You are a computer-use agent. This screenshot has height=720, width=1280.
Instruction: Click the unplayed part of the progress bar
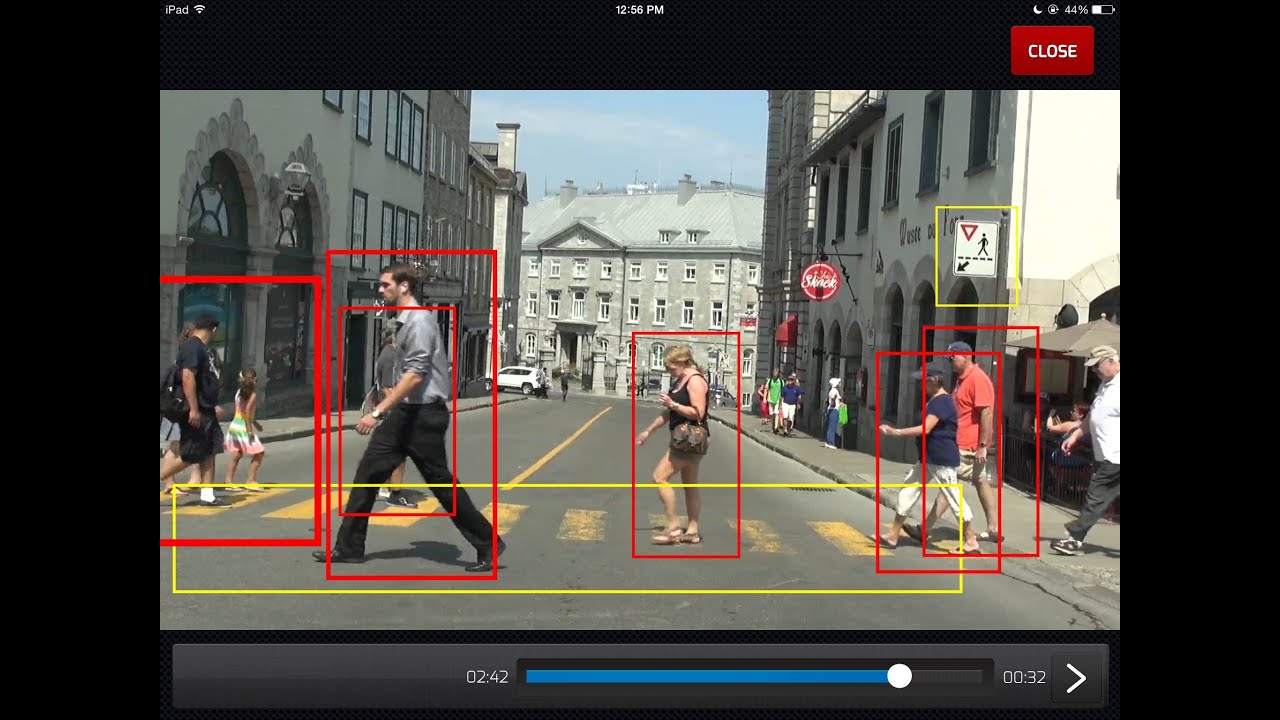tap(947, 677)
